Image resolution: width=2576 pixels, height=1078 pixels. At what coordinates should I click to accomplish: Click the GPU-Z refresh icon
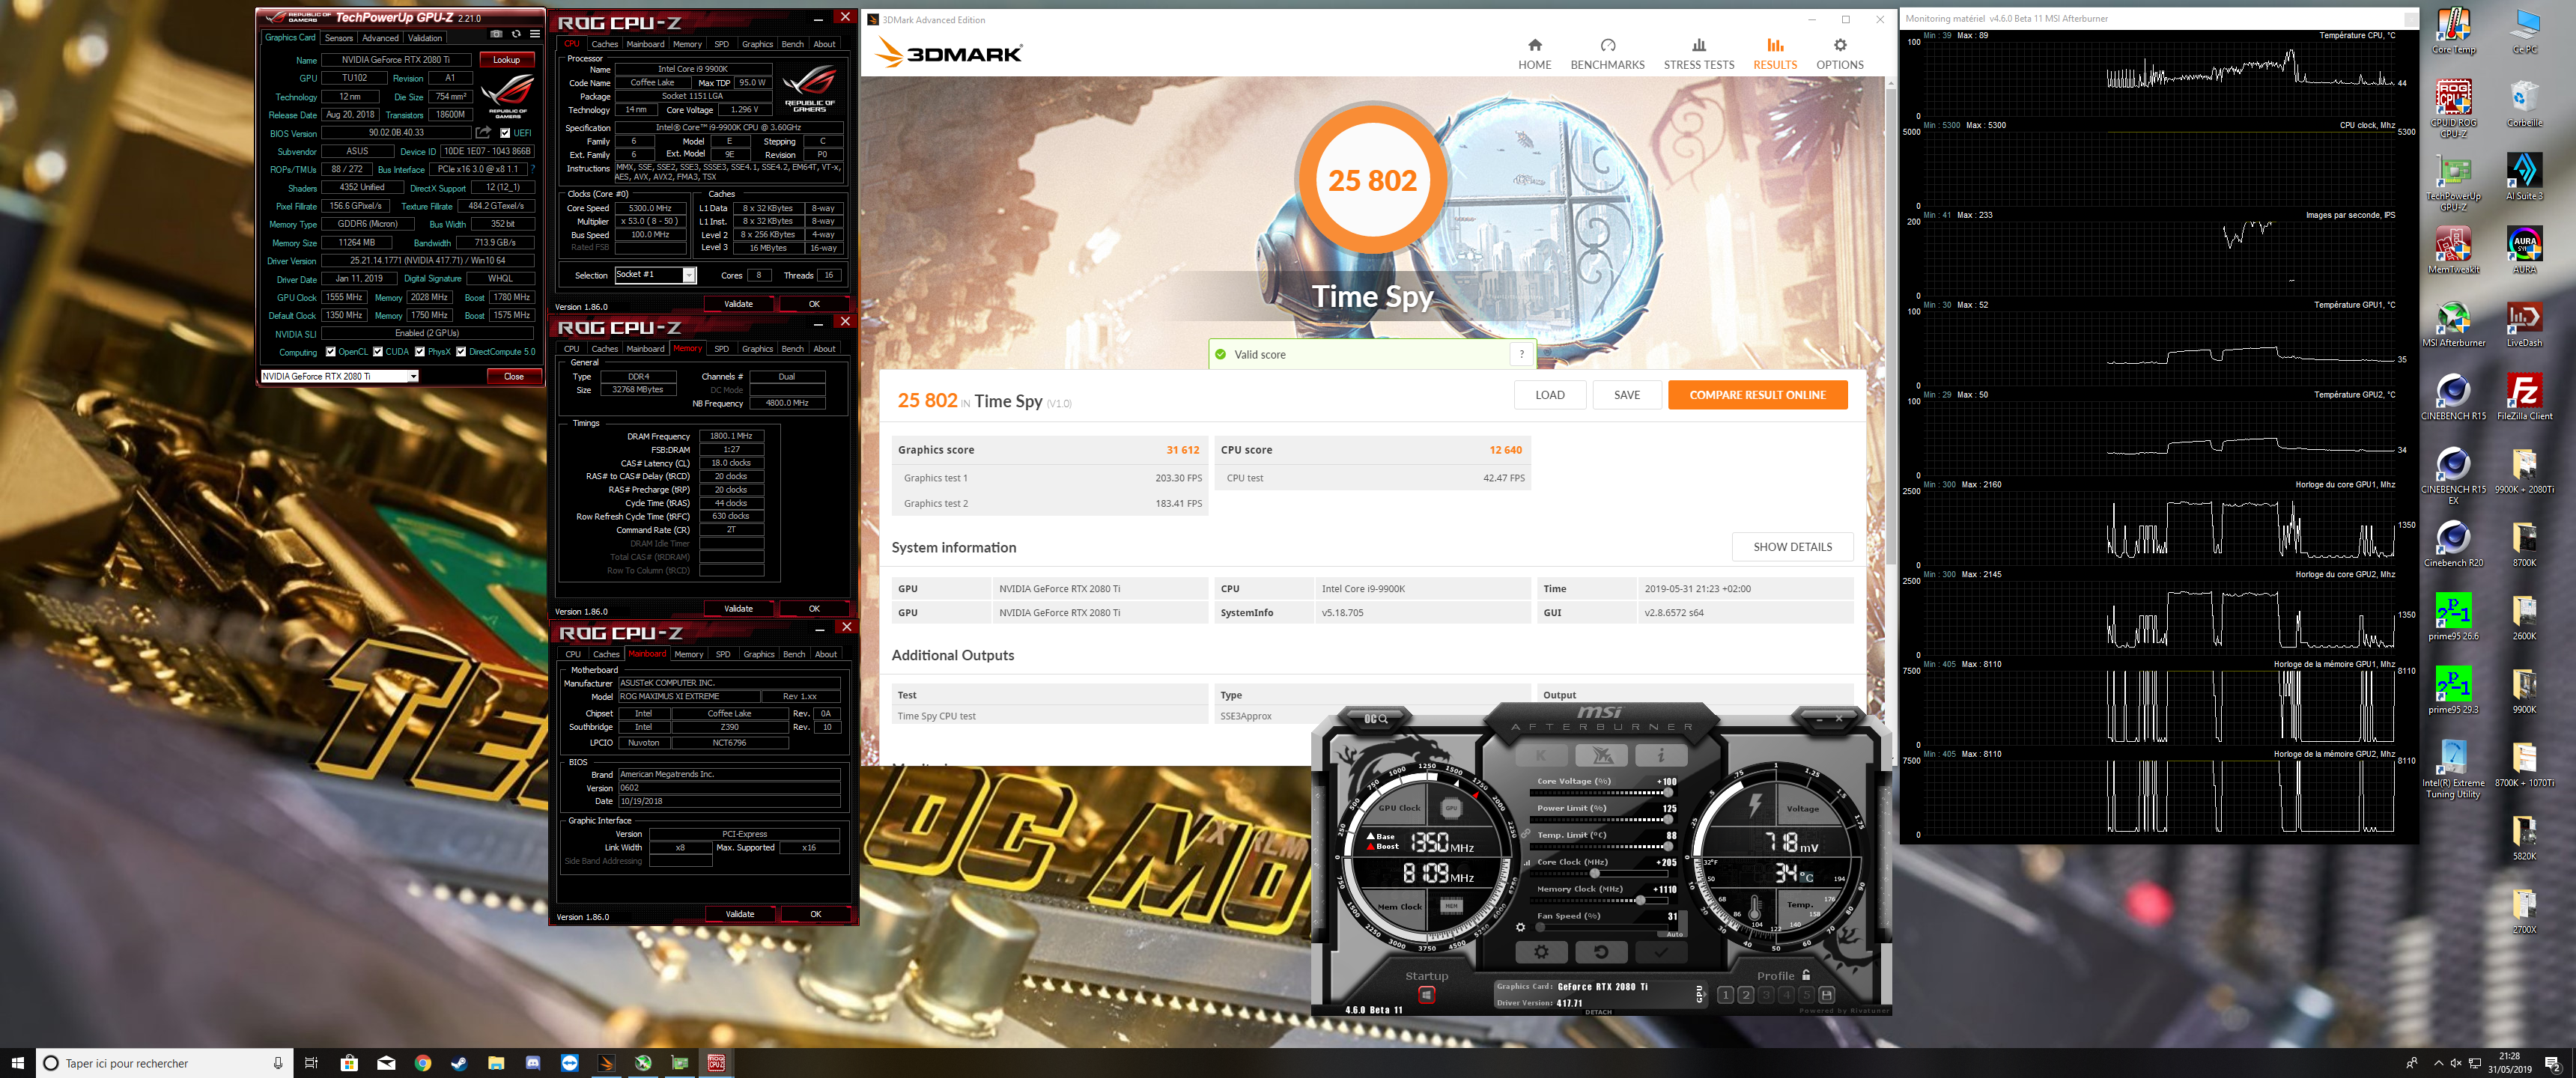[x=516, y=34]
